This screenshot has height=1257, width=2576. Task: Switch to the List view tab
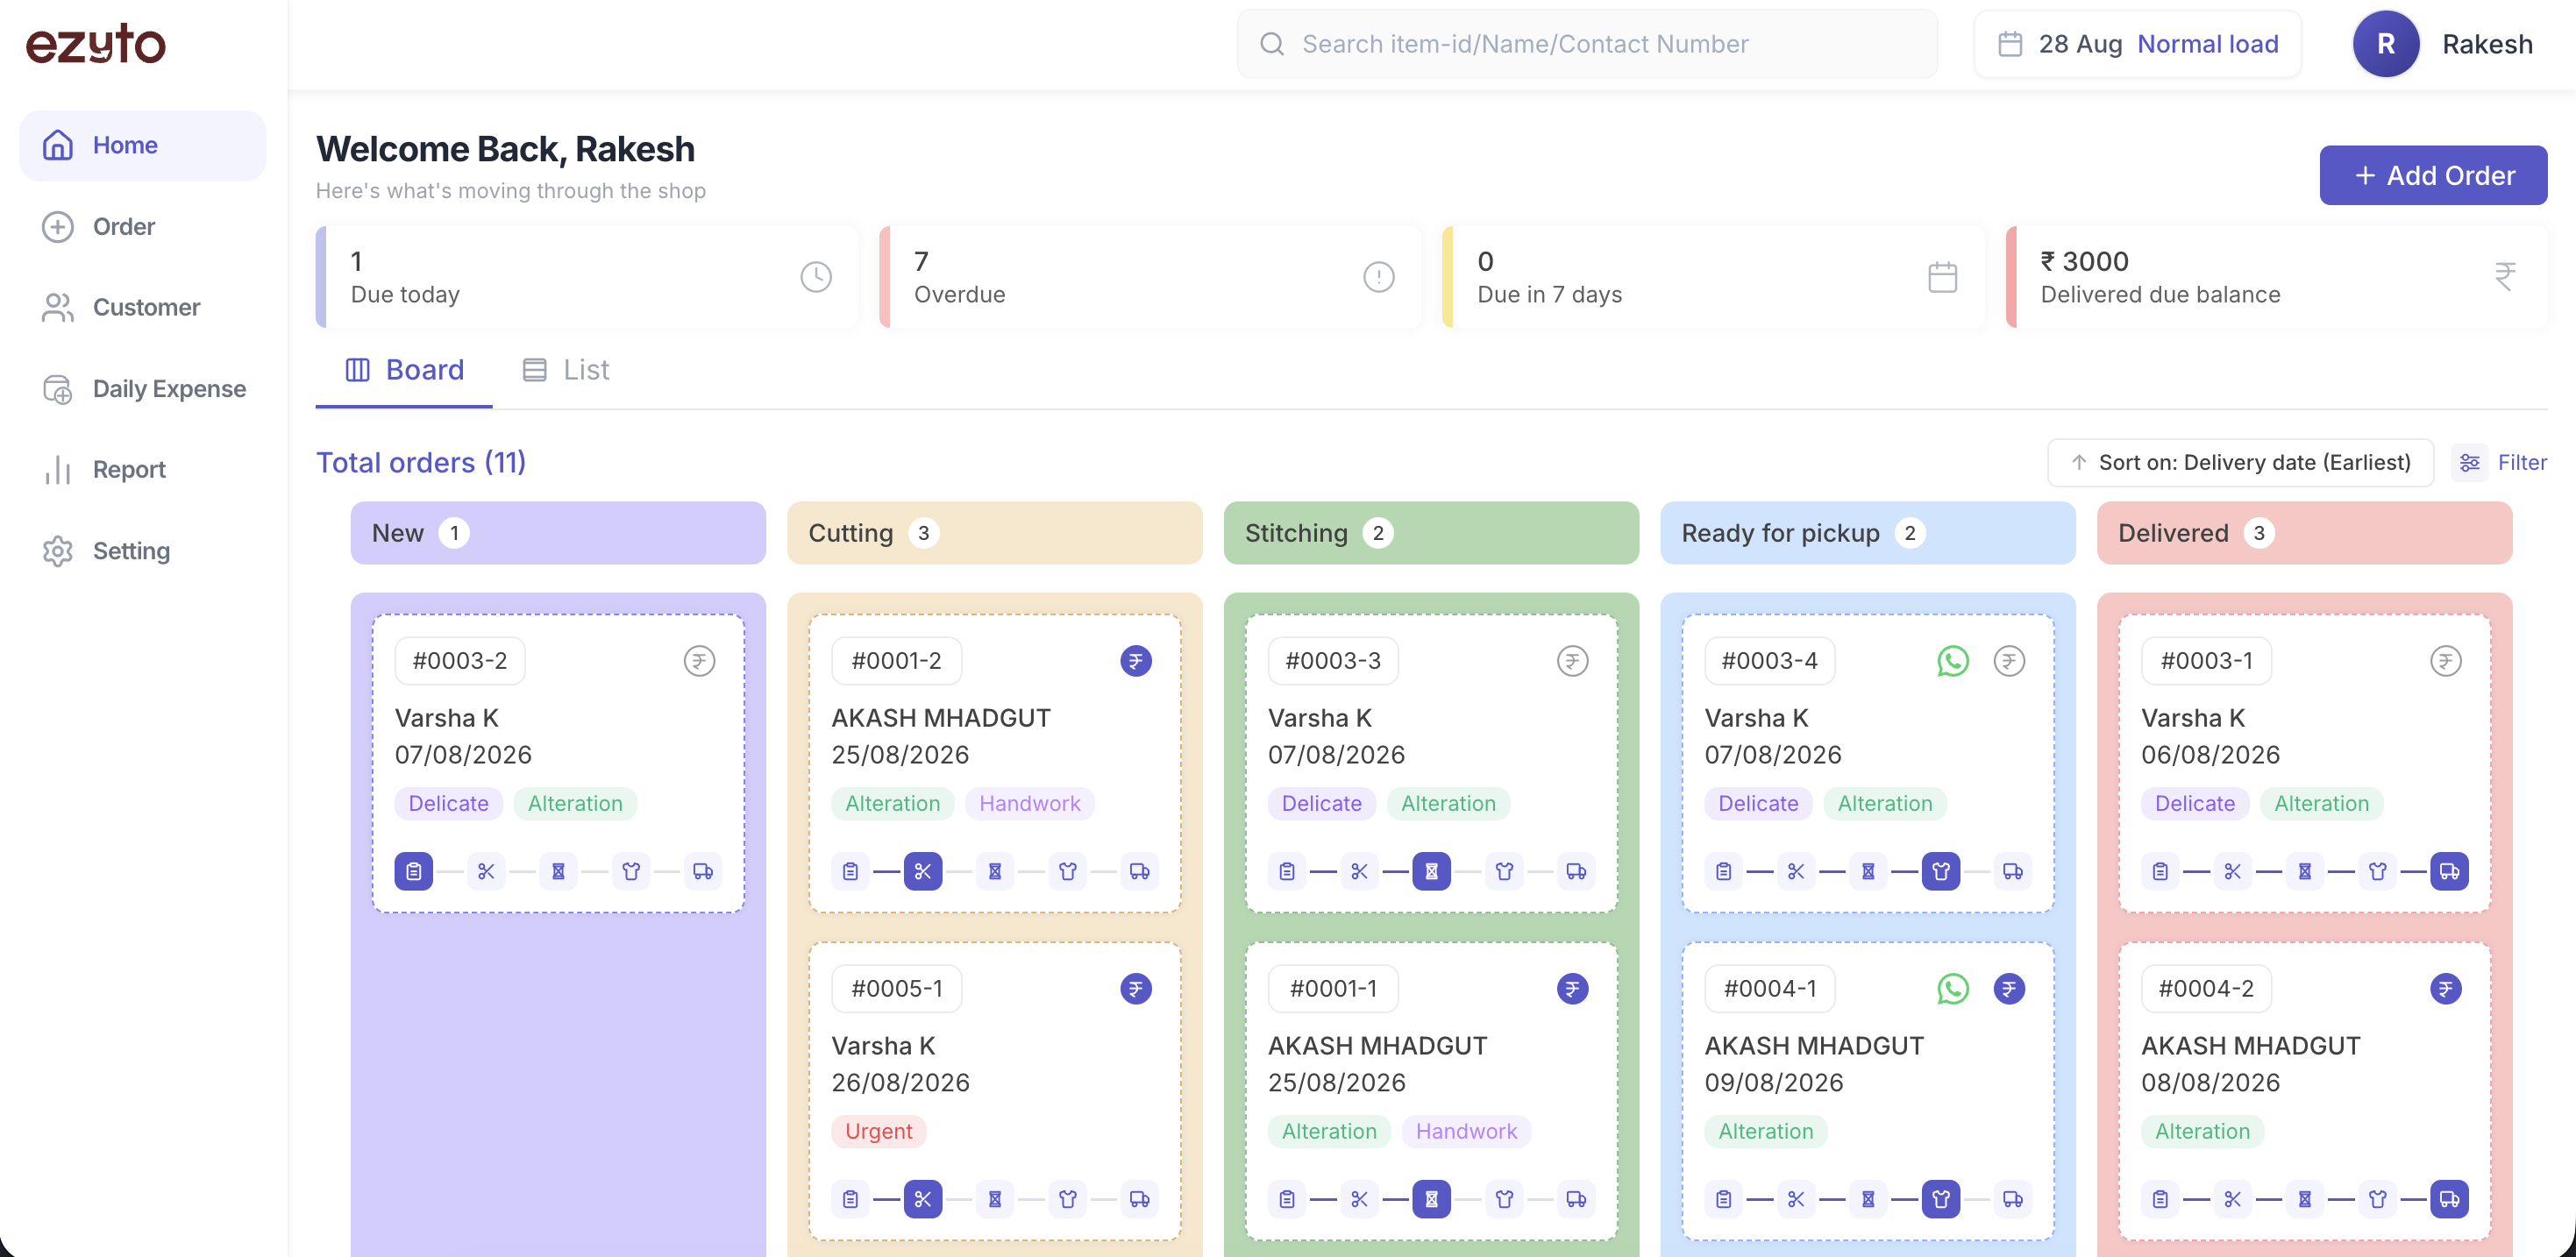point(566,370)
